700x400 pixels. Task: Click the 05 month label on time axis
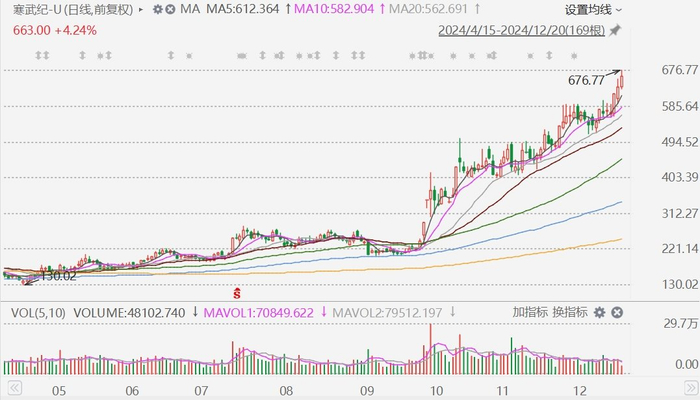59,391
